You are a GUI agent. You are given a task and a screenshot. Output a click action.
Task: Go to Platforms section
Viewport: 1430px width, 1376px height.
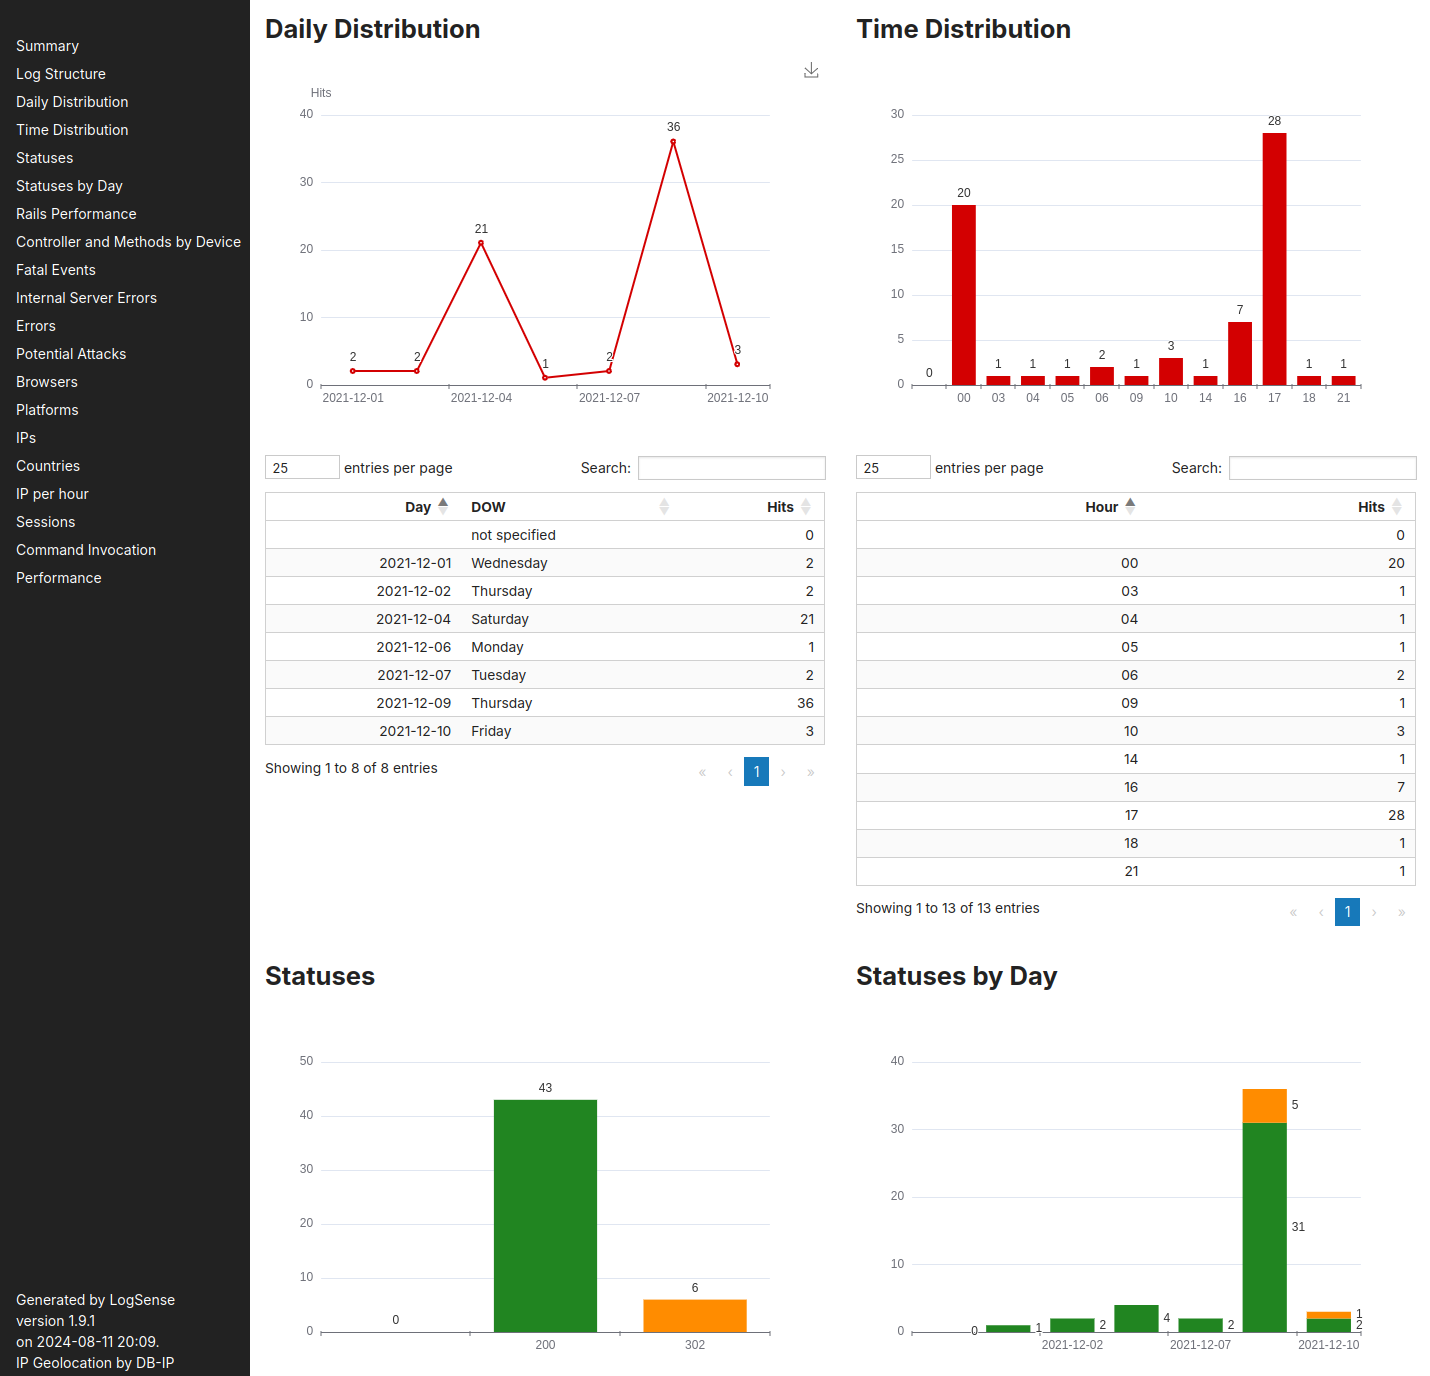[x=47, y=410]
